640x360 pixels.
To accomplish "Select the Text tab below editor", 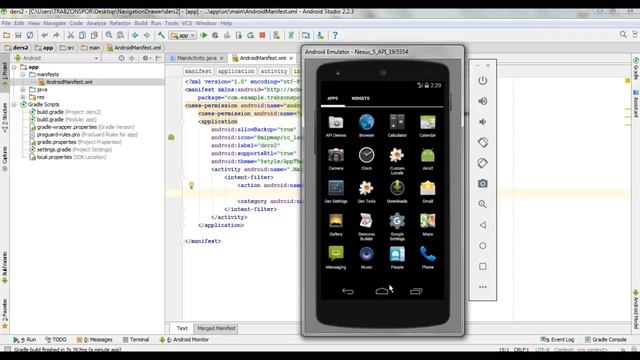I will pyautogui.click(x=182, y=328).
